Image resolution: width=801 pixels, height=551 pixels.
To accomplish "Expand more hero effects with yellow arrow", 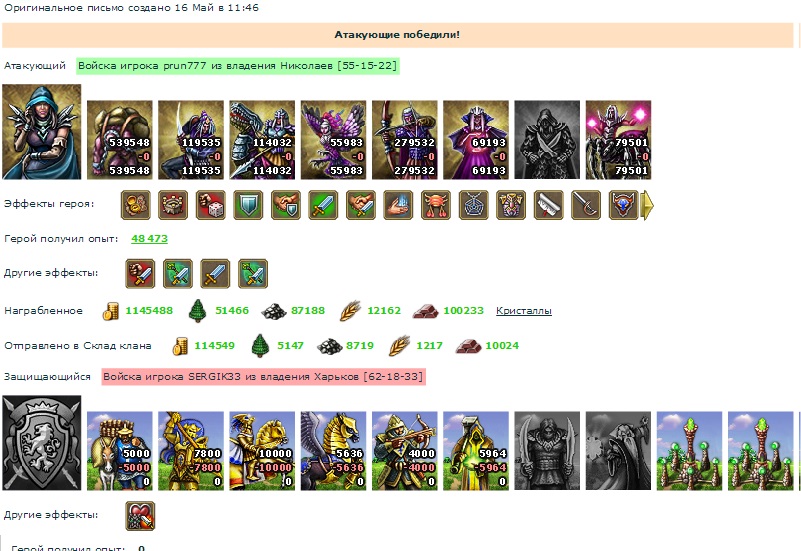I will click(647, 205).
